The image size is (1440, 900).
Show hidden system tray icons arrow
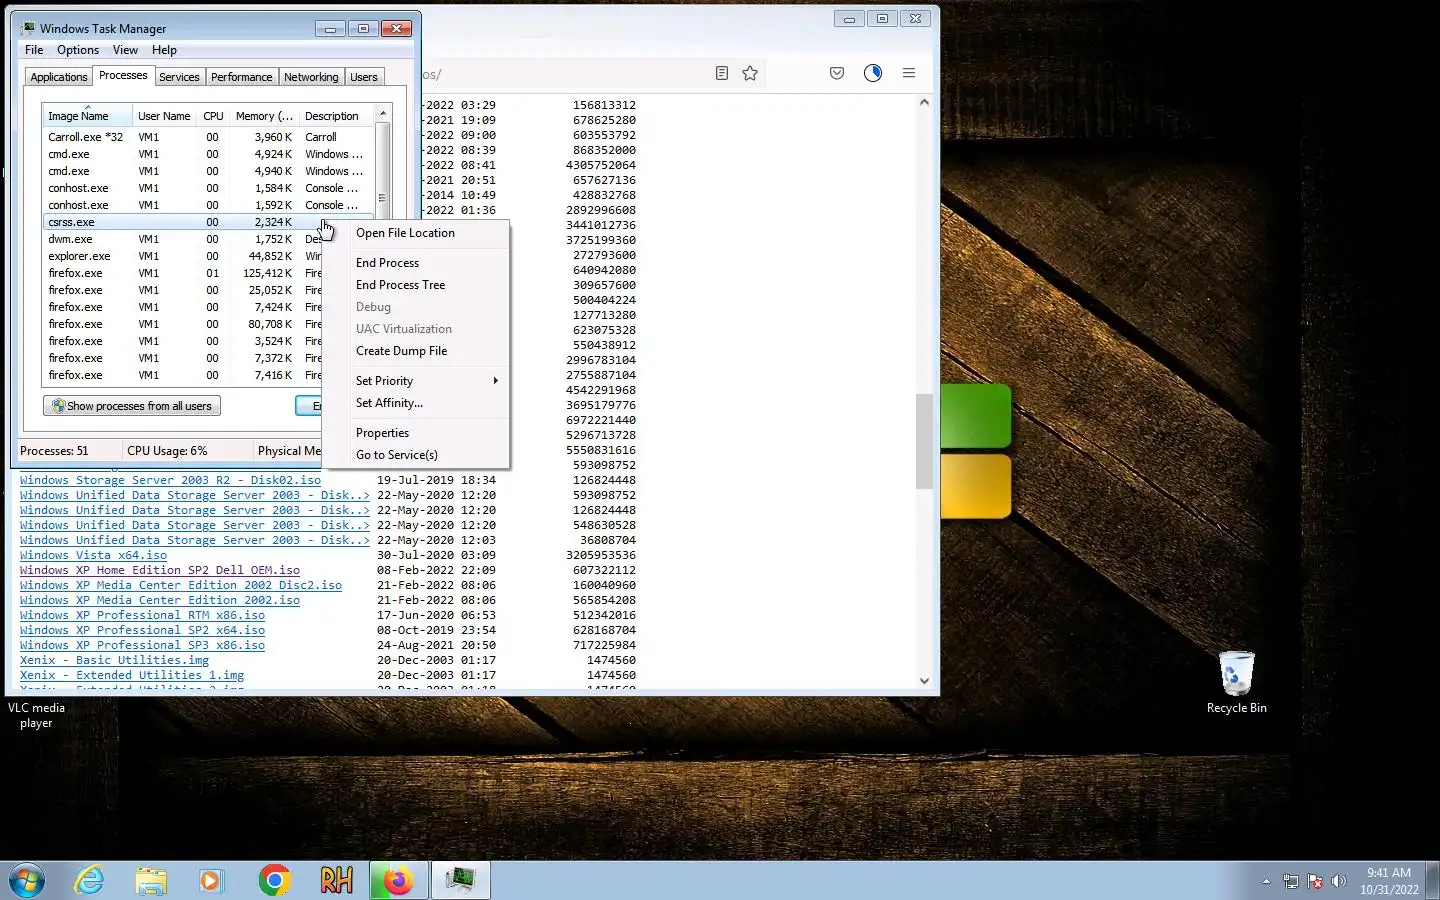pos(1266,881)
